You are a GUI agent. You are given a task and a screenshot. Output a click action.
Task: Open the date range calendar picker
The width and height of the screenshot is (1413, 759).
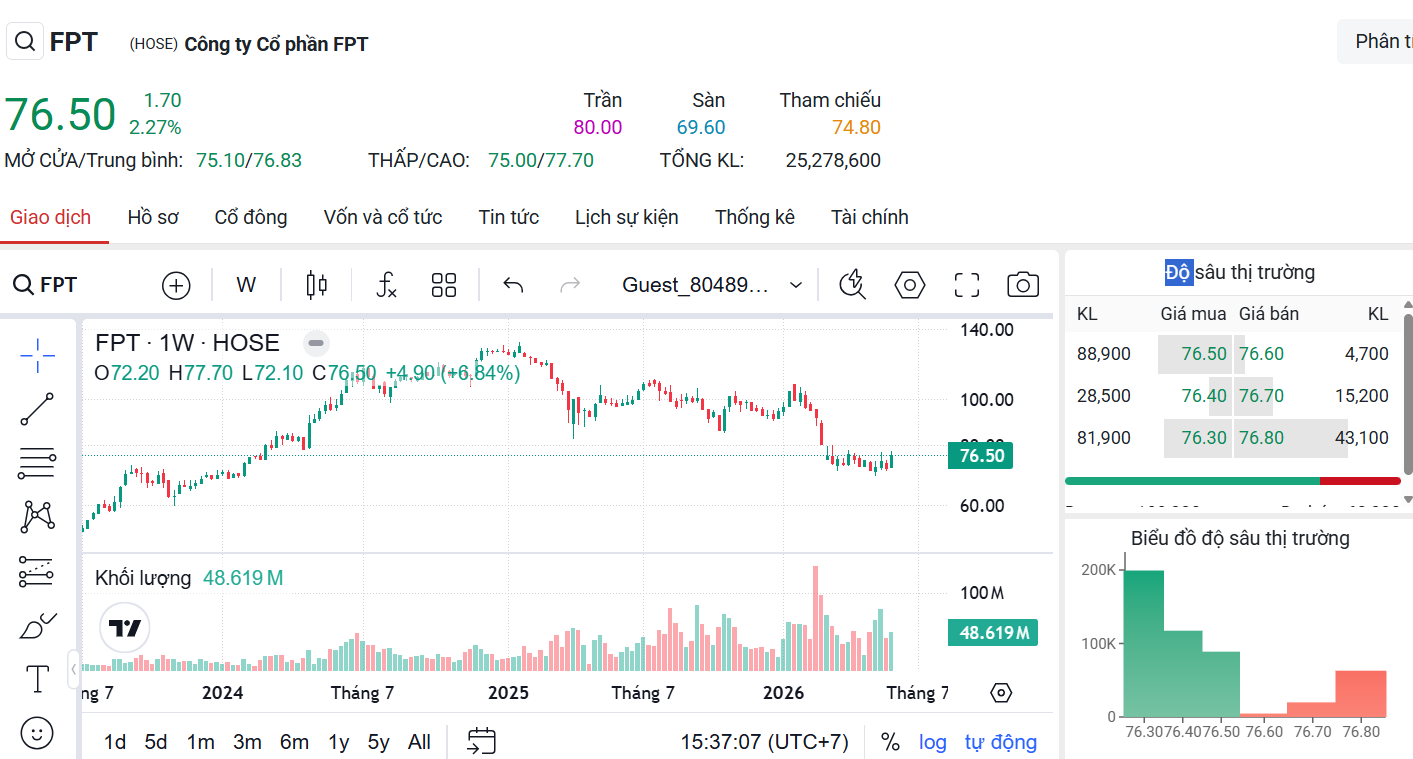[x=482, y=741]
